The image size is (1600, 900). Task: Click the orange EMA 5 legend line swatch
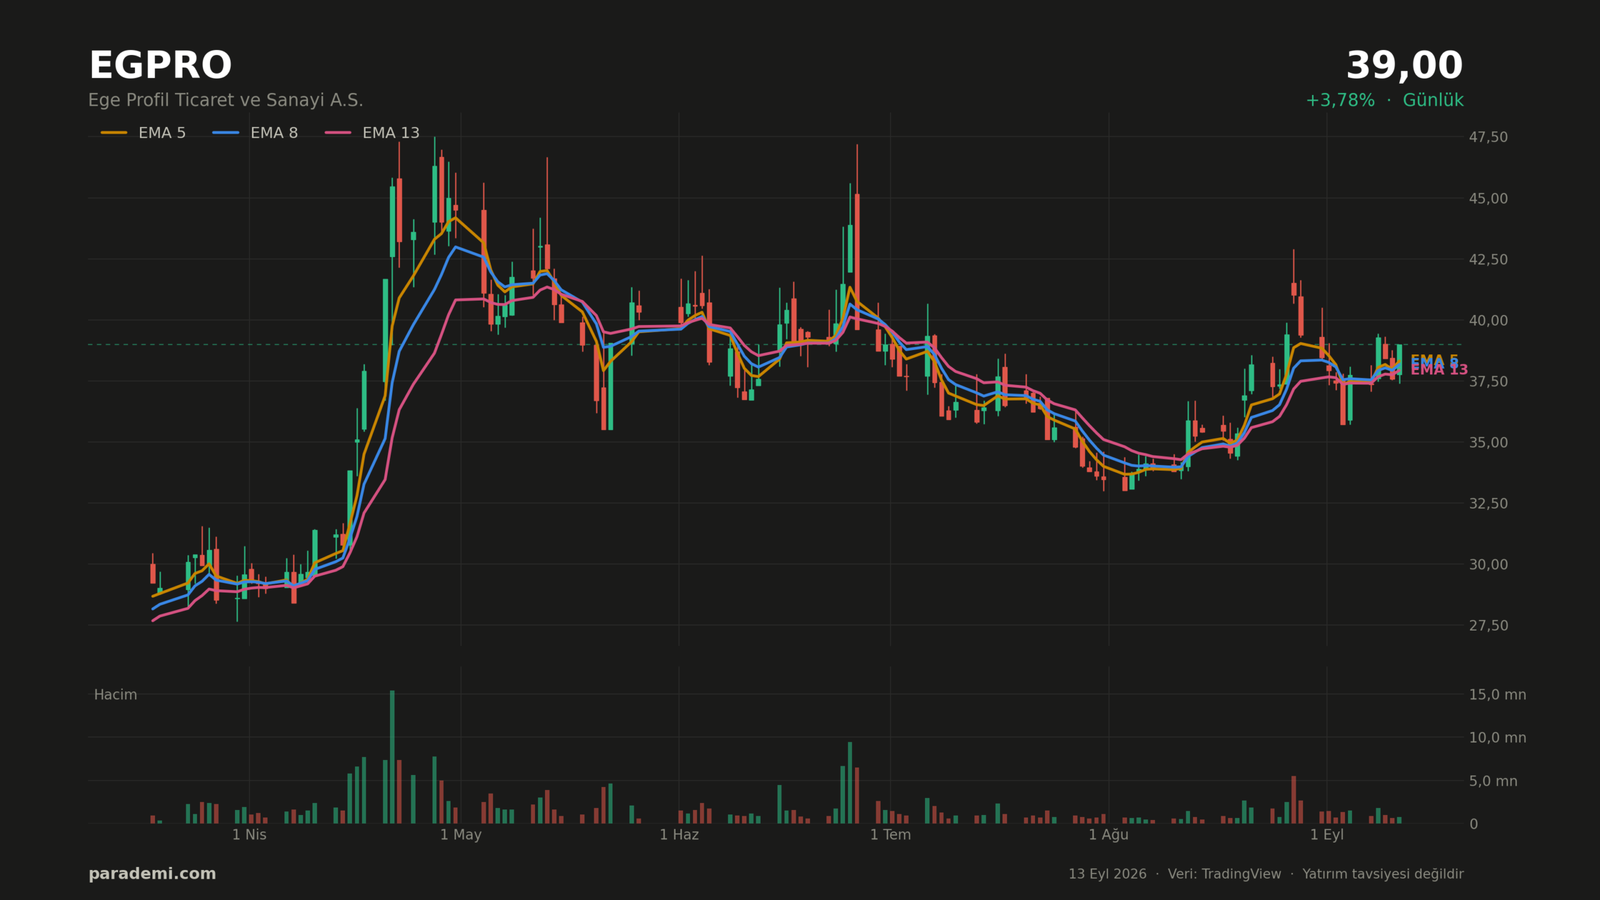click(114, 133)
